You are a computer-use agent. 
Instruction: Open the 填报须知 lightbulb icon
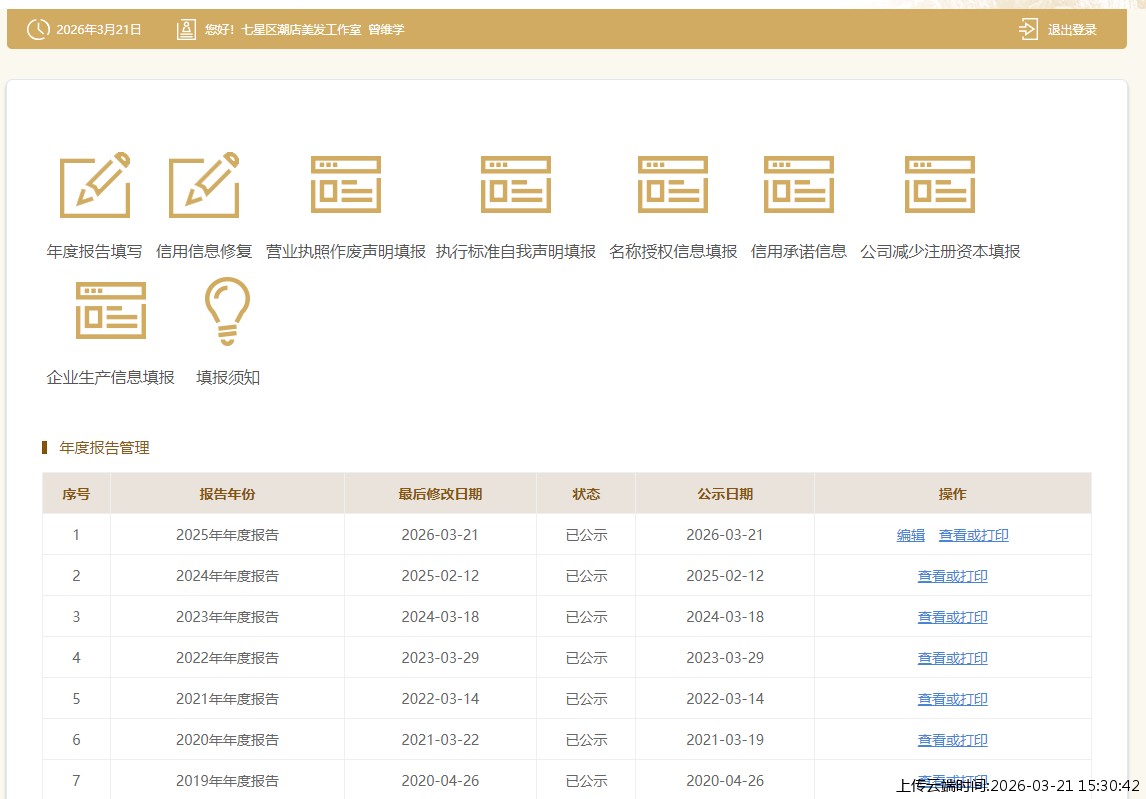tap(227, 311)
